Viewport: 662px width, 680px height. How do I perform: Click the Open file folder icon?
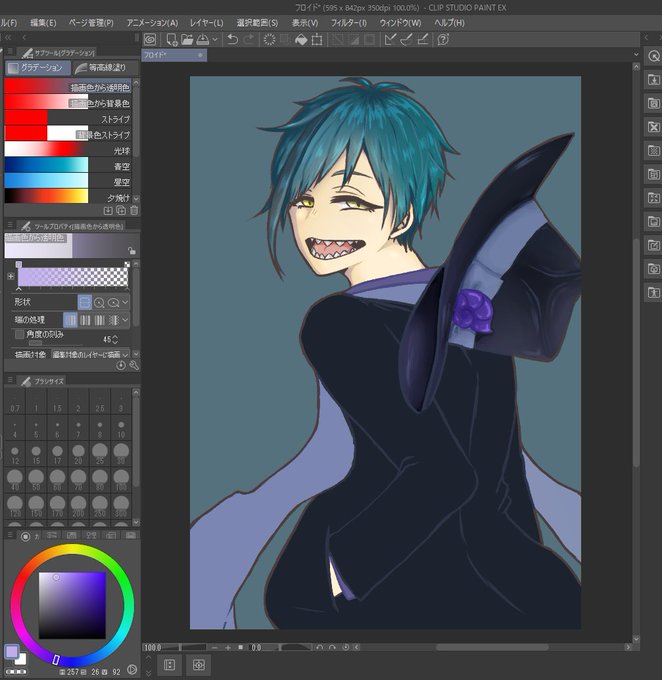point(187,40)
